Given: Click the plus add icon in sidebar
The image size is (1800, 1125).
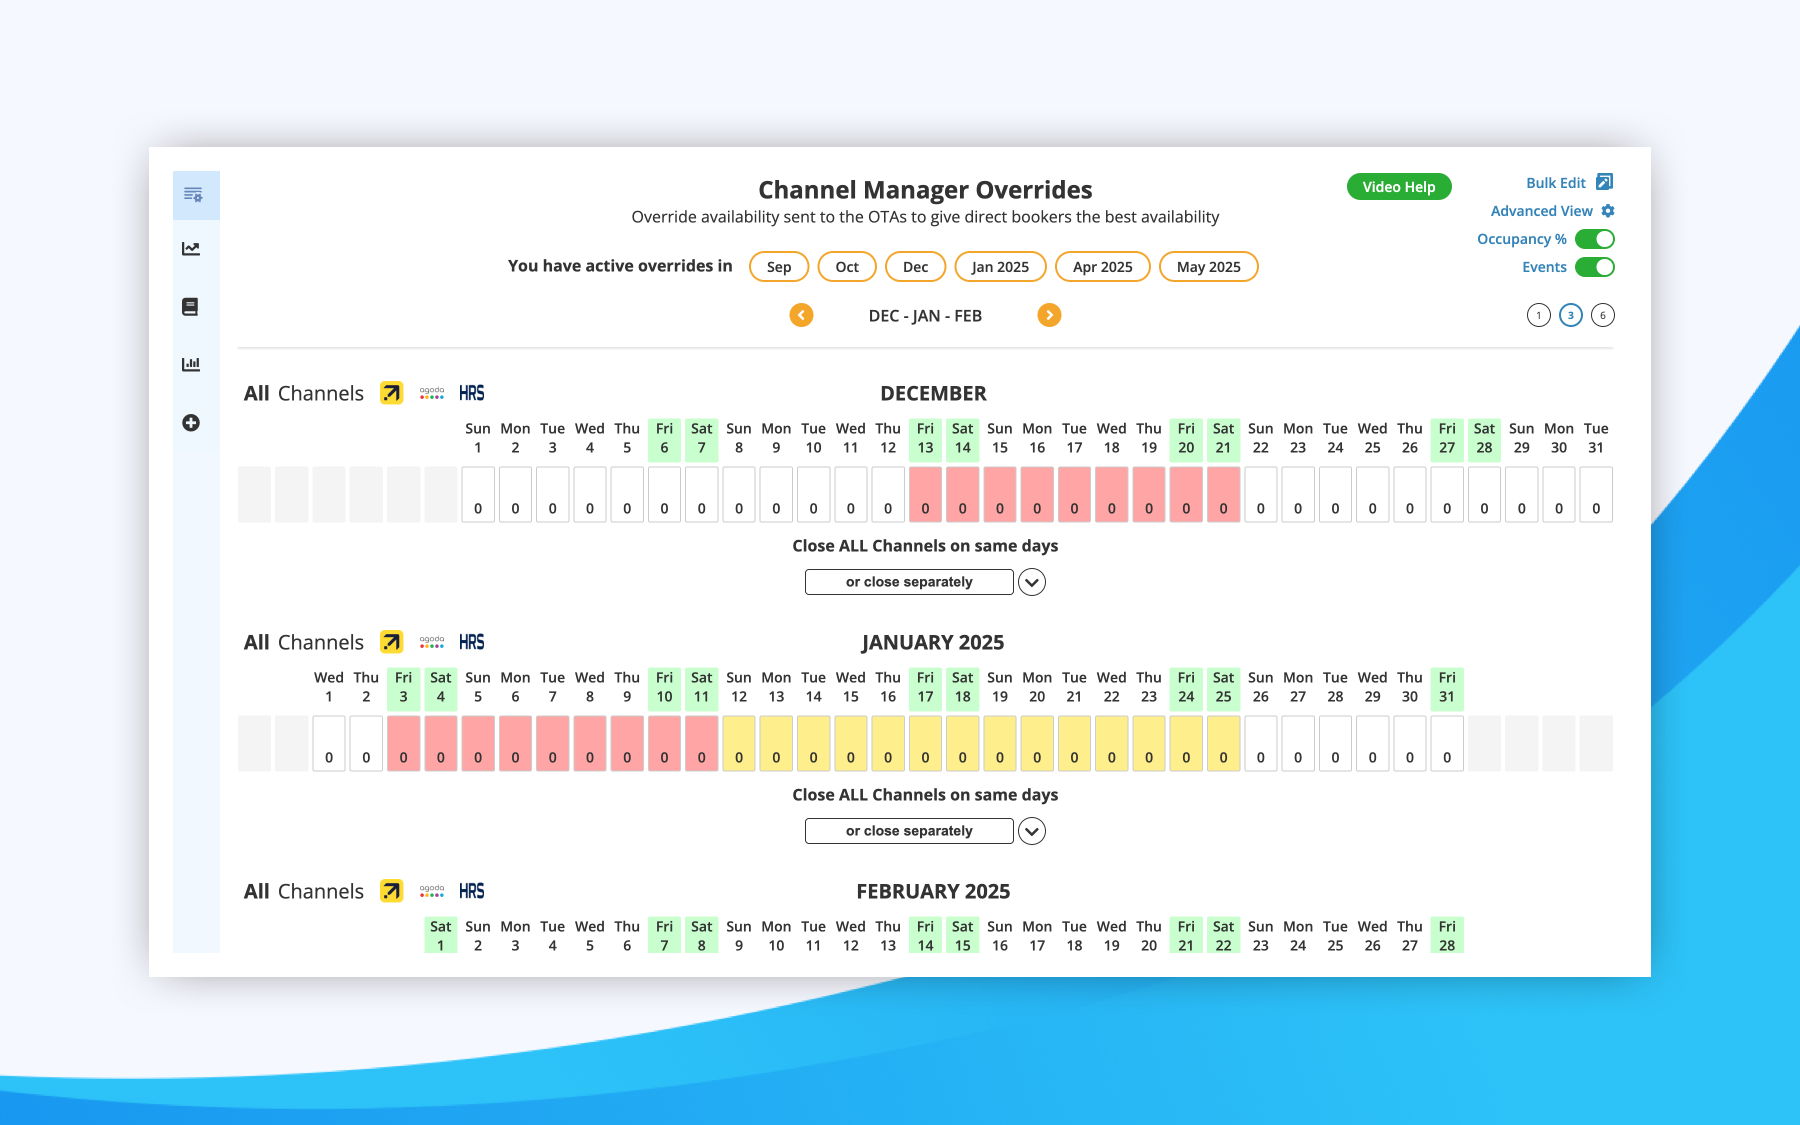Looking at the screenshot, I should (x=191, y=423).
